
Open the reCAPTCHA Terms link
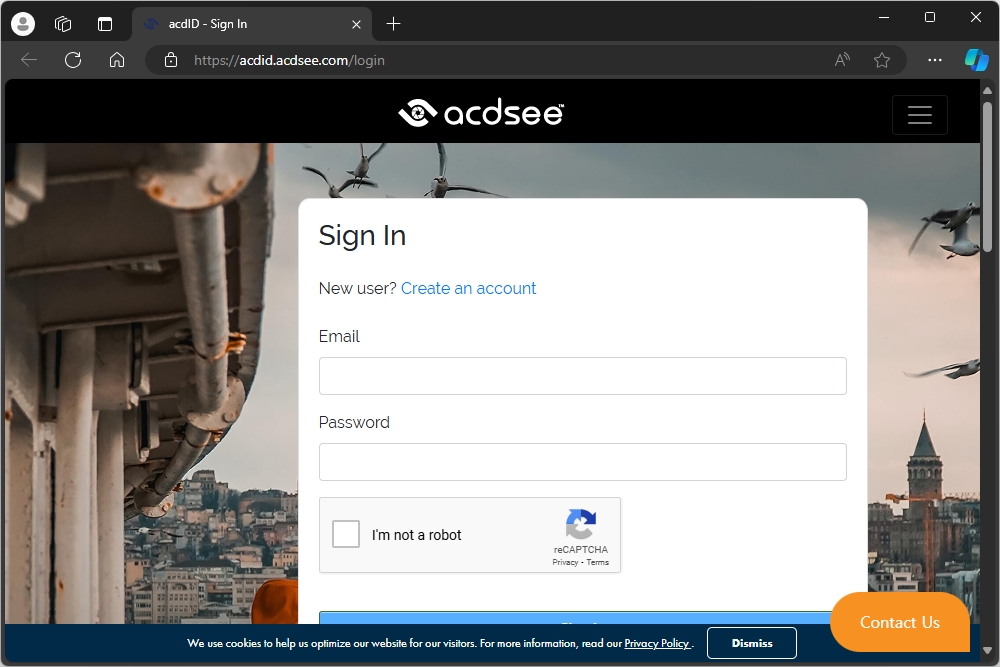[x=598, y=562]
